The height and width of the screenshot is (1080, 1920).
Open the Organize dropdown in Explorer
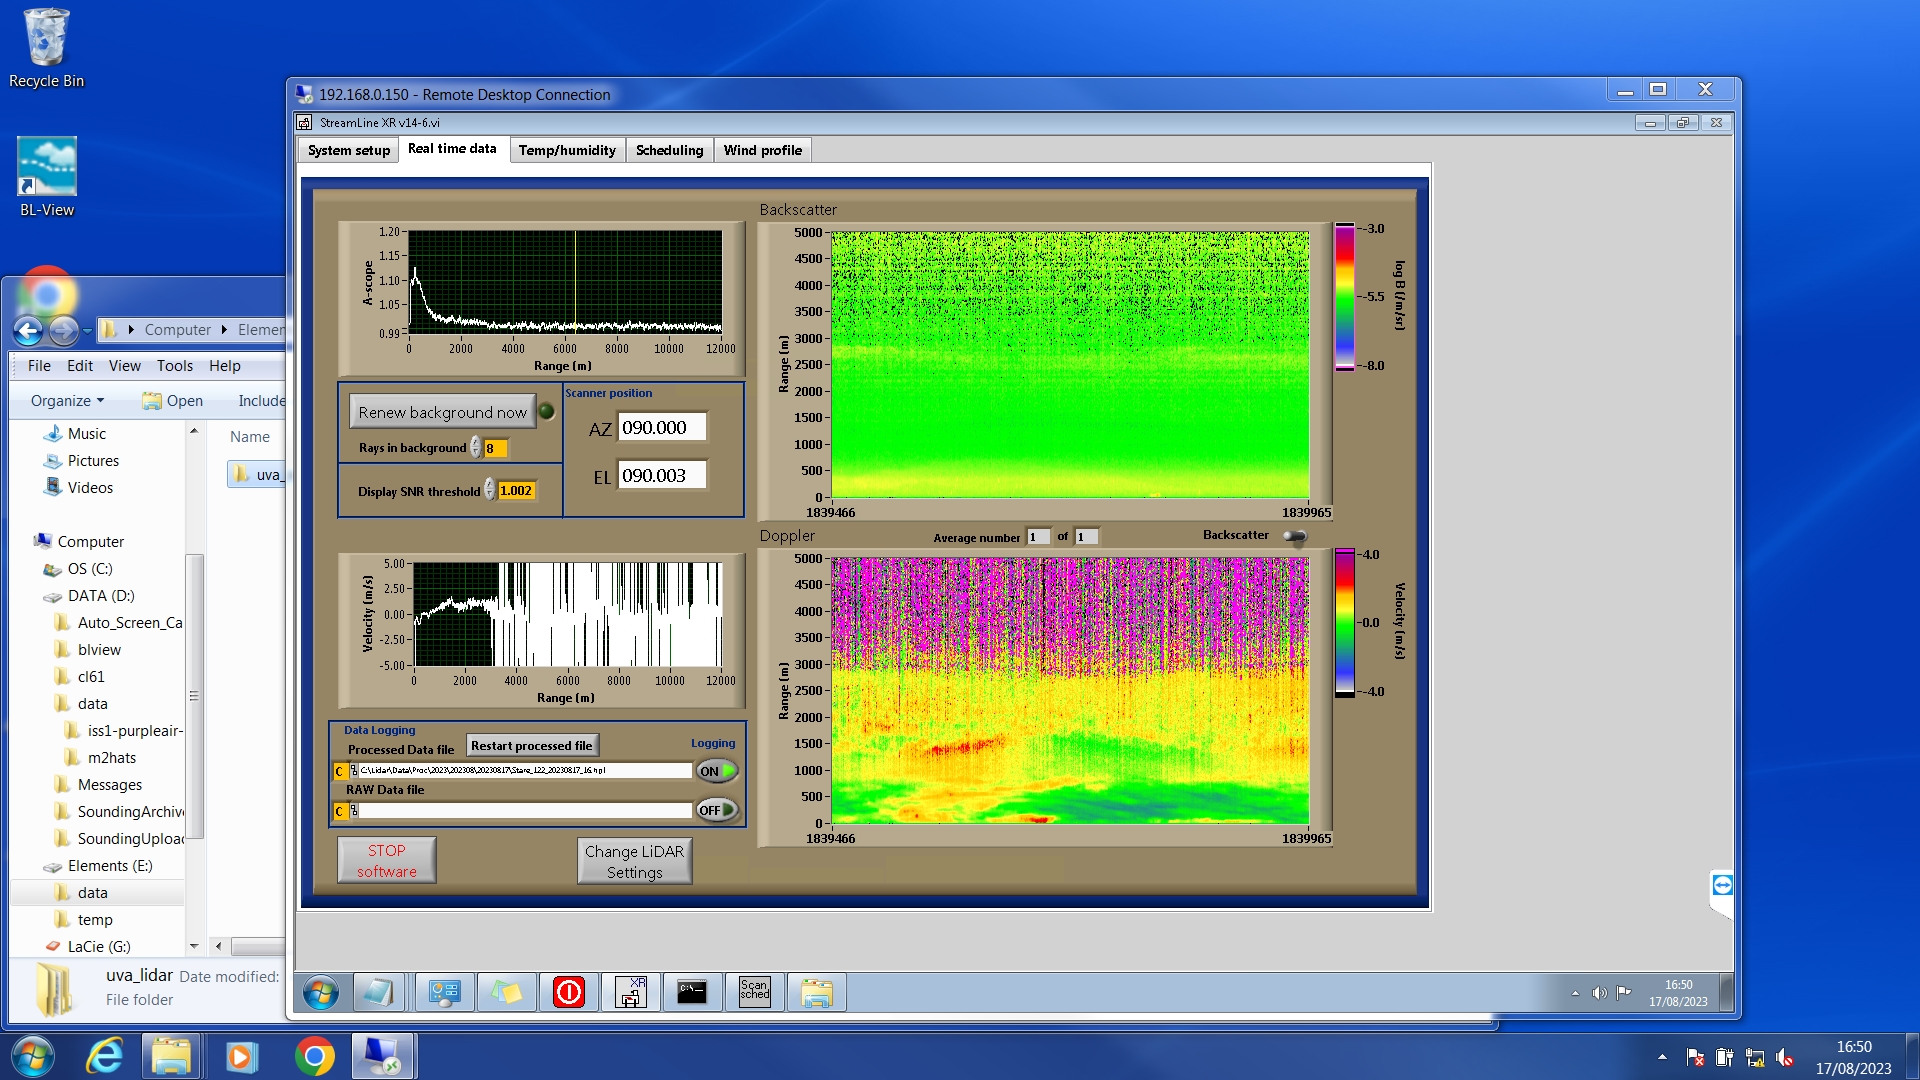click(x=67, y=400)
